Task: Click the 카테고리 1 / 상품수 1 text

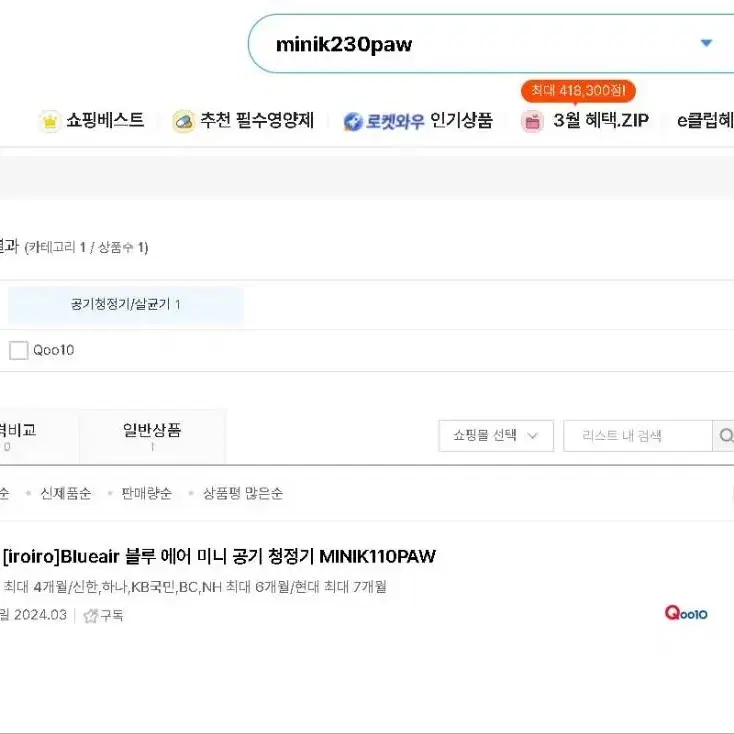Action: [86, 247]
